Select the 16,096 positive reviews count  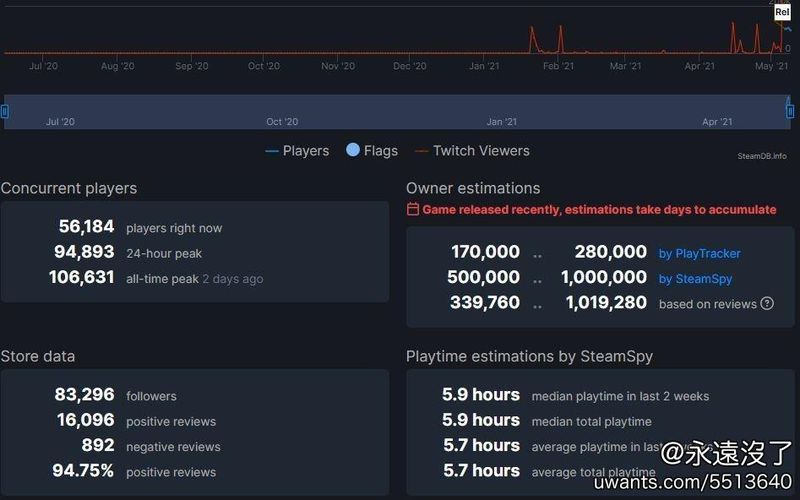pyautogui.click(x=86, y=420)
